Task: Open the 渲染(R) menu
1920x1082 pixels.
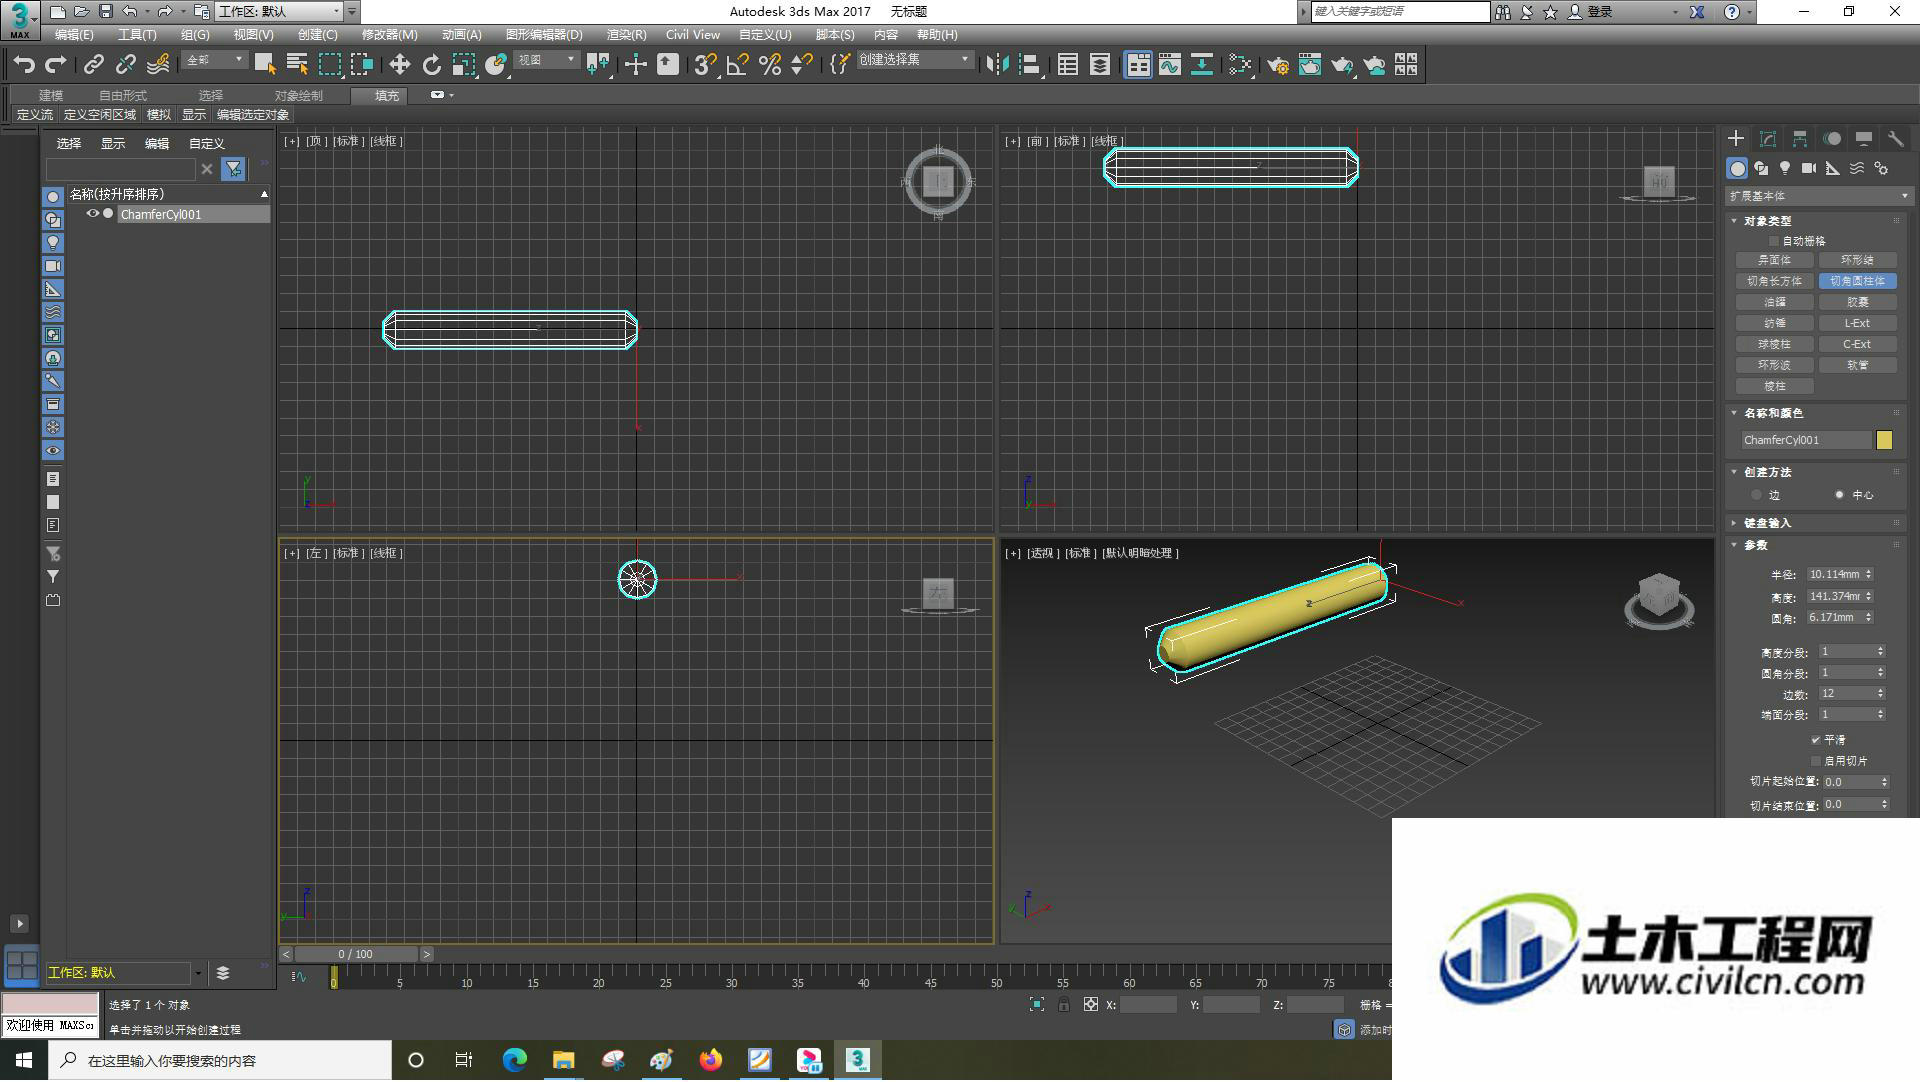Action: [x=626, y=35]
